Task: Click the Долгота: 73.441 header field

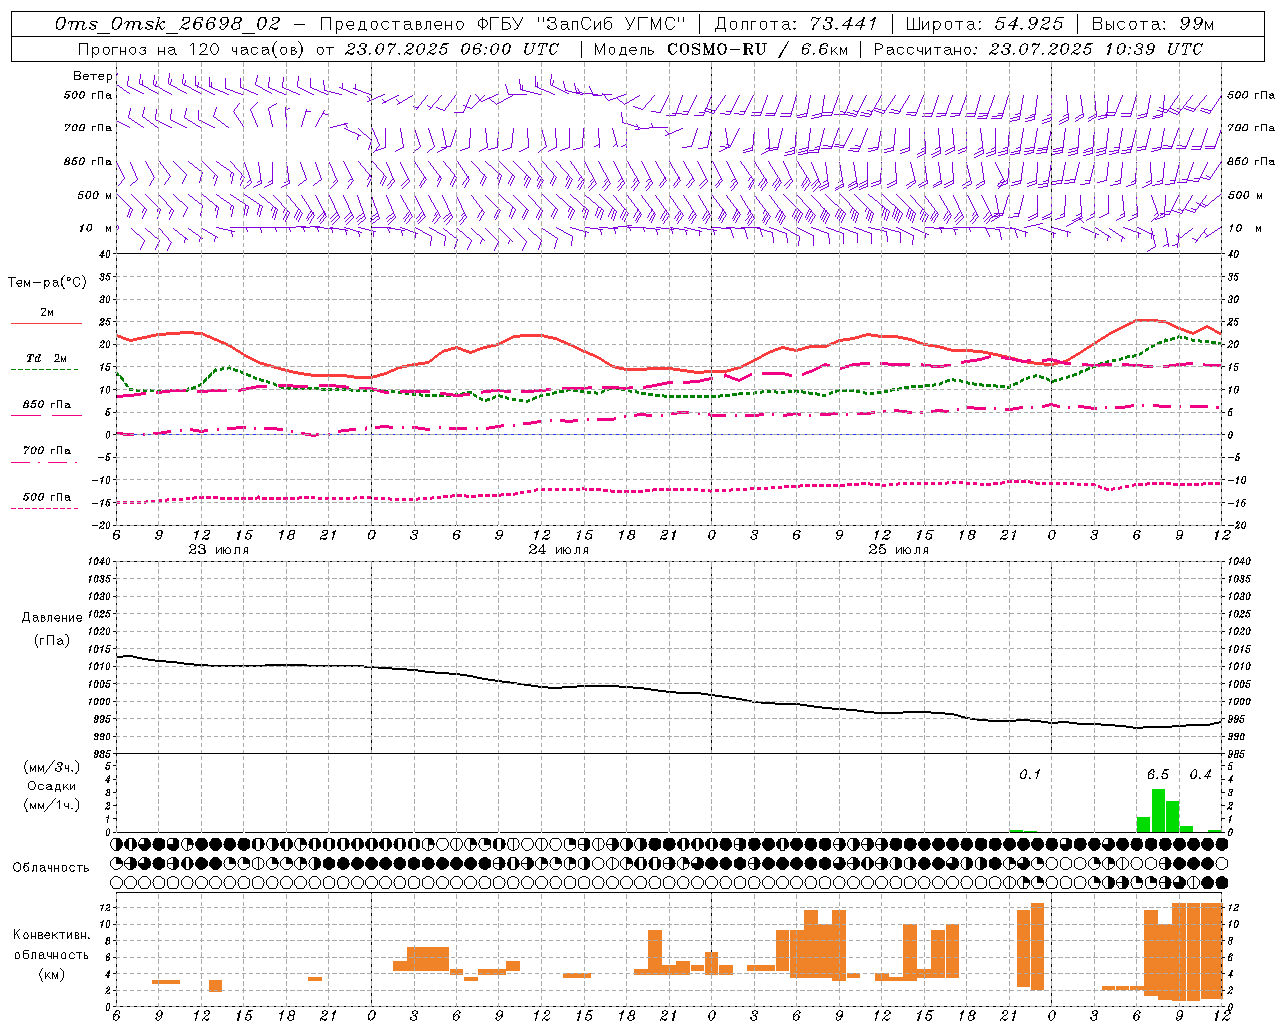Action: tap(796, 23)
